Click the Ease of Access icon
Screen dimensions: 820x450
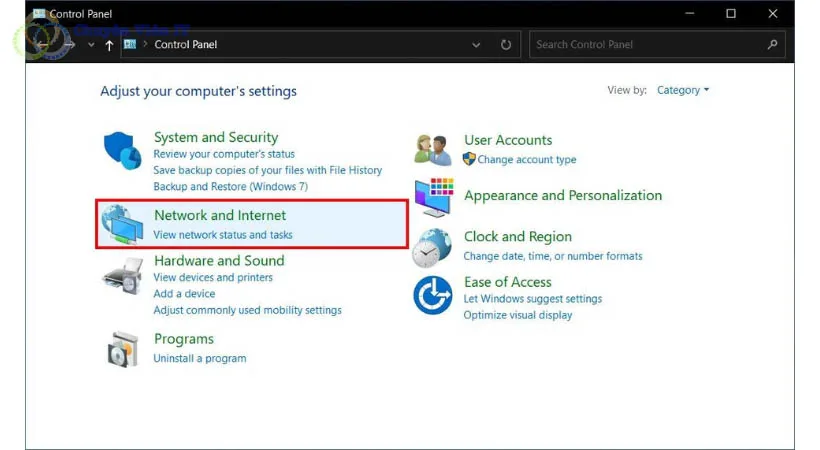point(432,296)
